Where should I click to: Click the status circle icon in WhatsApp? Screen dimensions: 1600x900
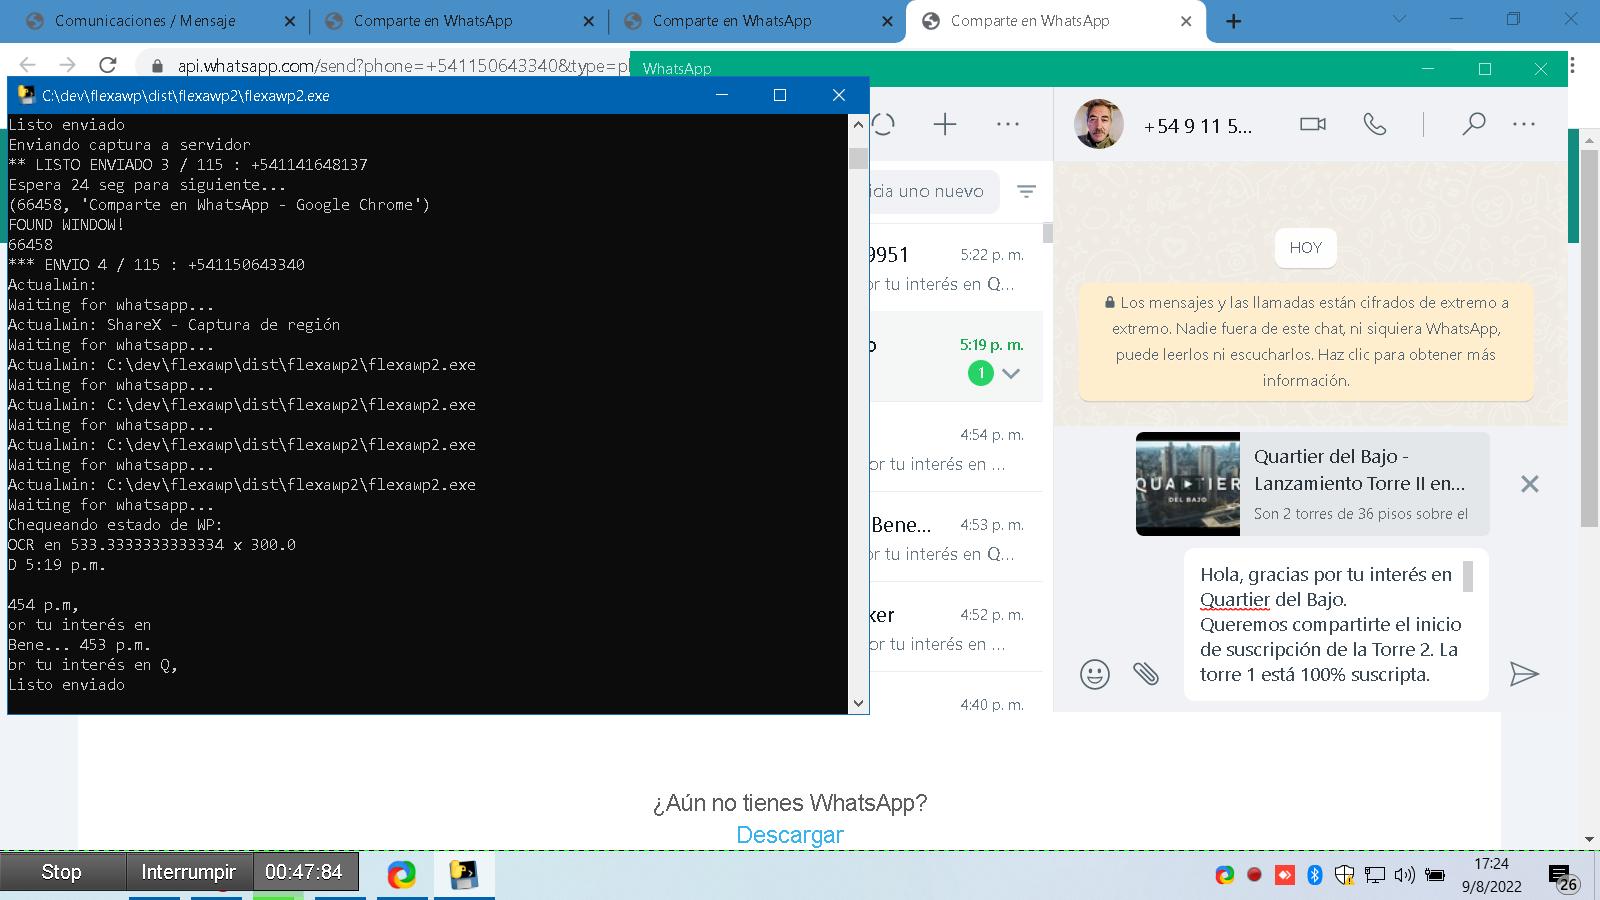(883, 124)
